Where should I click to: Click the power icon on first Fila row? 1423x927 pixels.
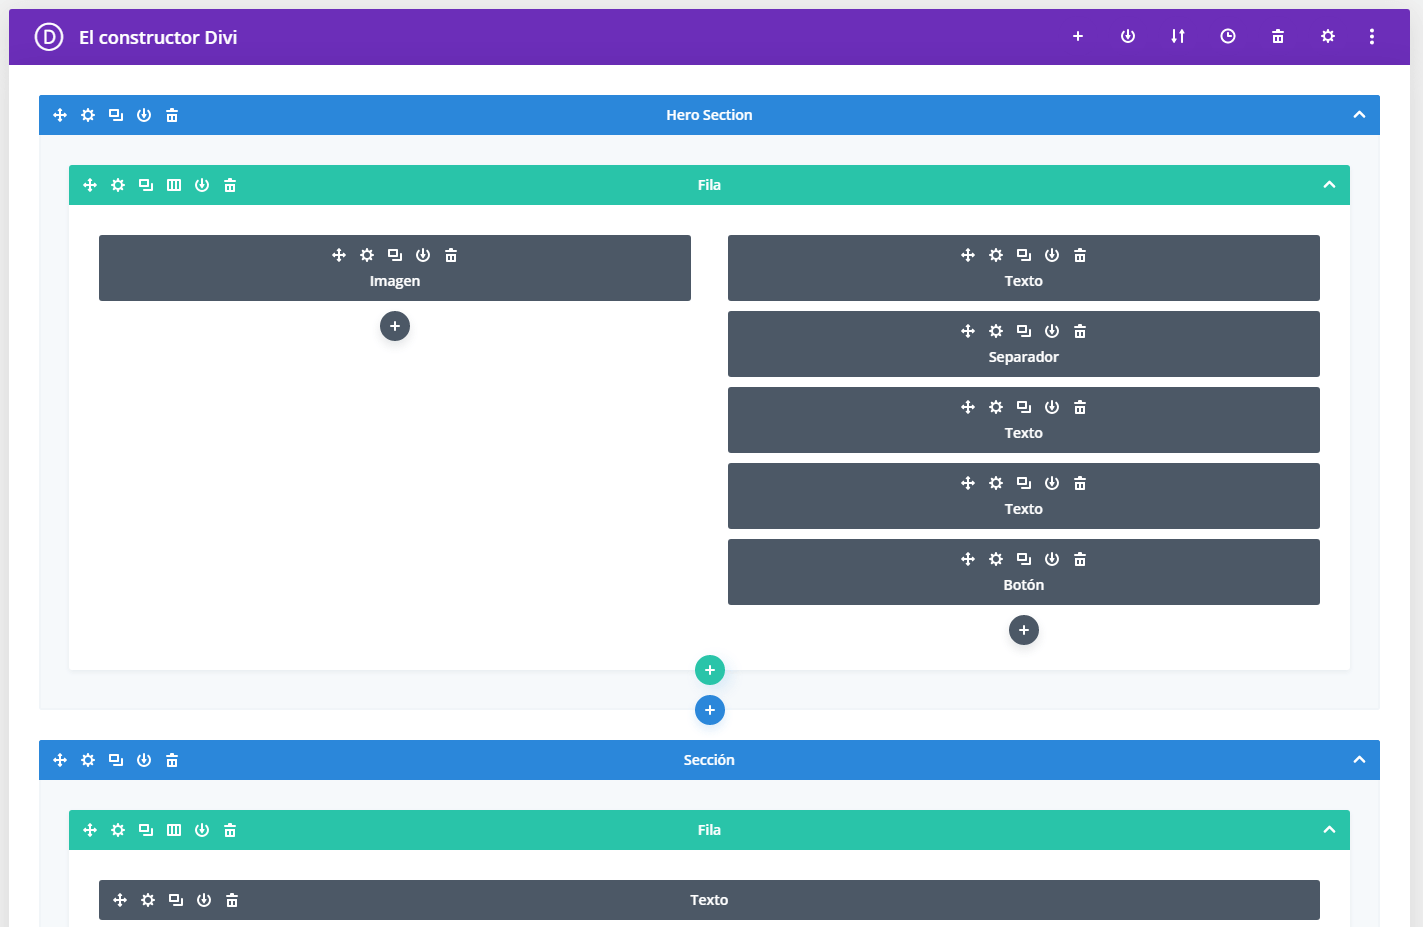click(x=202, y=185)
